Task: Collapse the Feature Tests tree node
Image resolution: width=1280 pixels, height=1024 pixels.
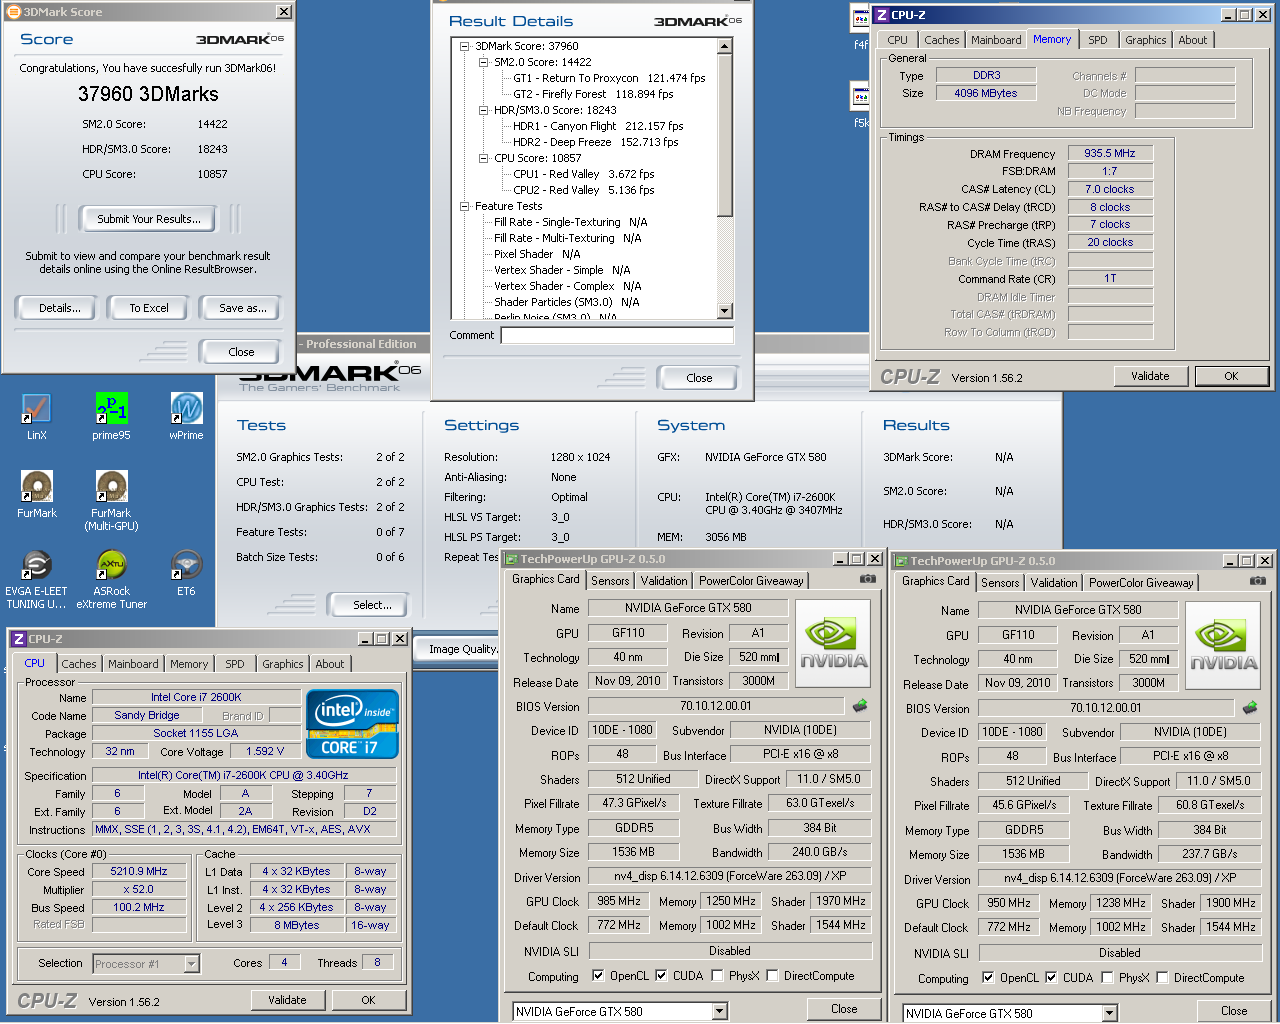Action: (464, 206)
